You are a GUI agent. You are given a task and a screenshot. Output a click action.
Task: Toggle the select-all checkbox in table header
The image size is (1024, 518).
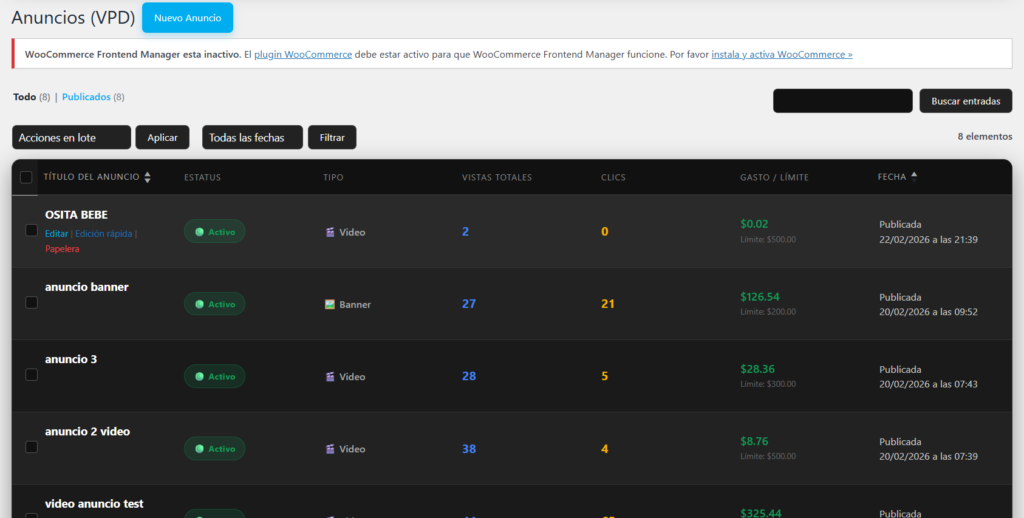[x=26, y=178]
